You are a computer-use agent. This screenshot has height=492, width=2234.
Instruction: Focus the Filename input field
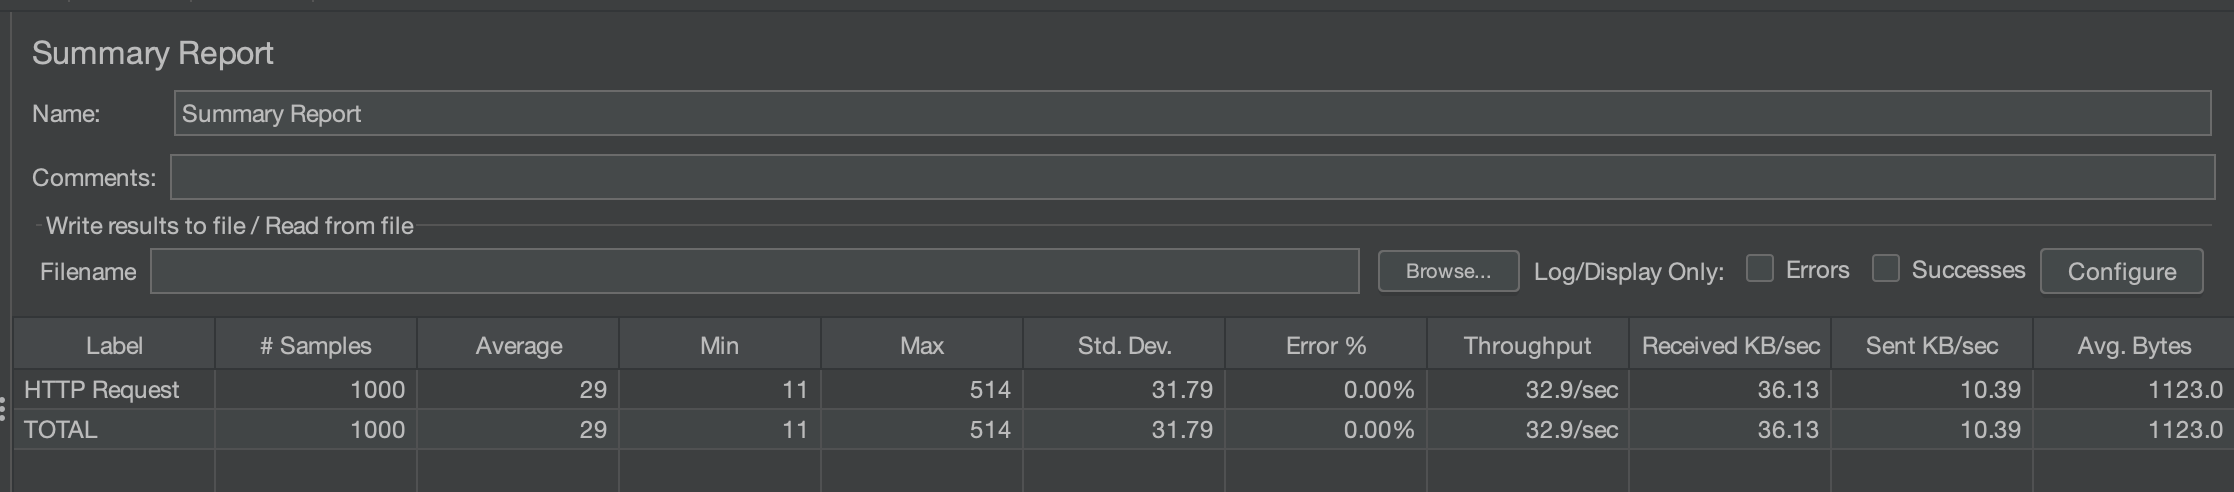point(754,271)
